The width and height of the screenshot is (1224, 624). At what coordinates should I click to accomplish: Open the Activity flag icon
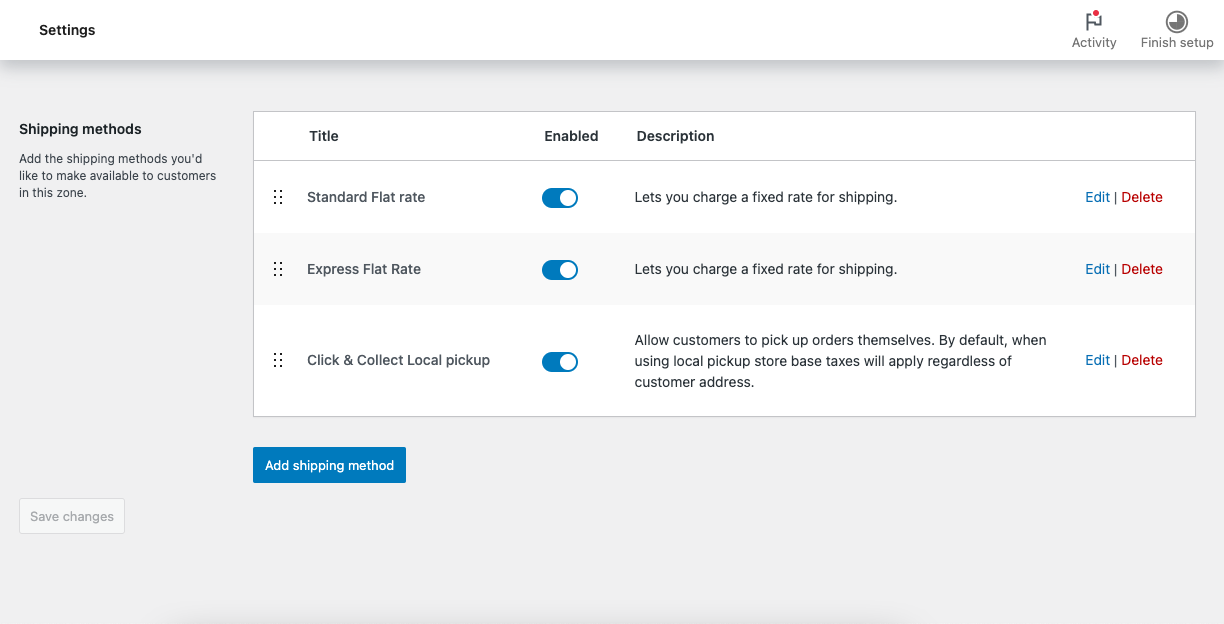click(1093, 21)
